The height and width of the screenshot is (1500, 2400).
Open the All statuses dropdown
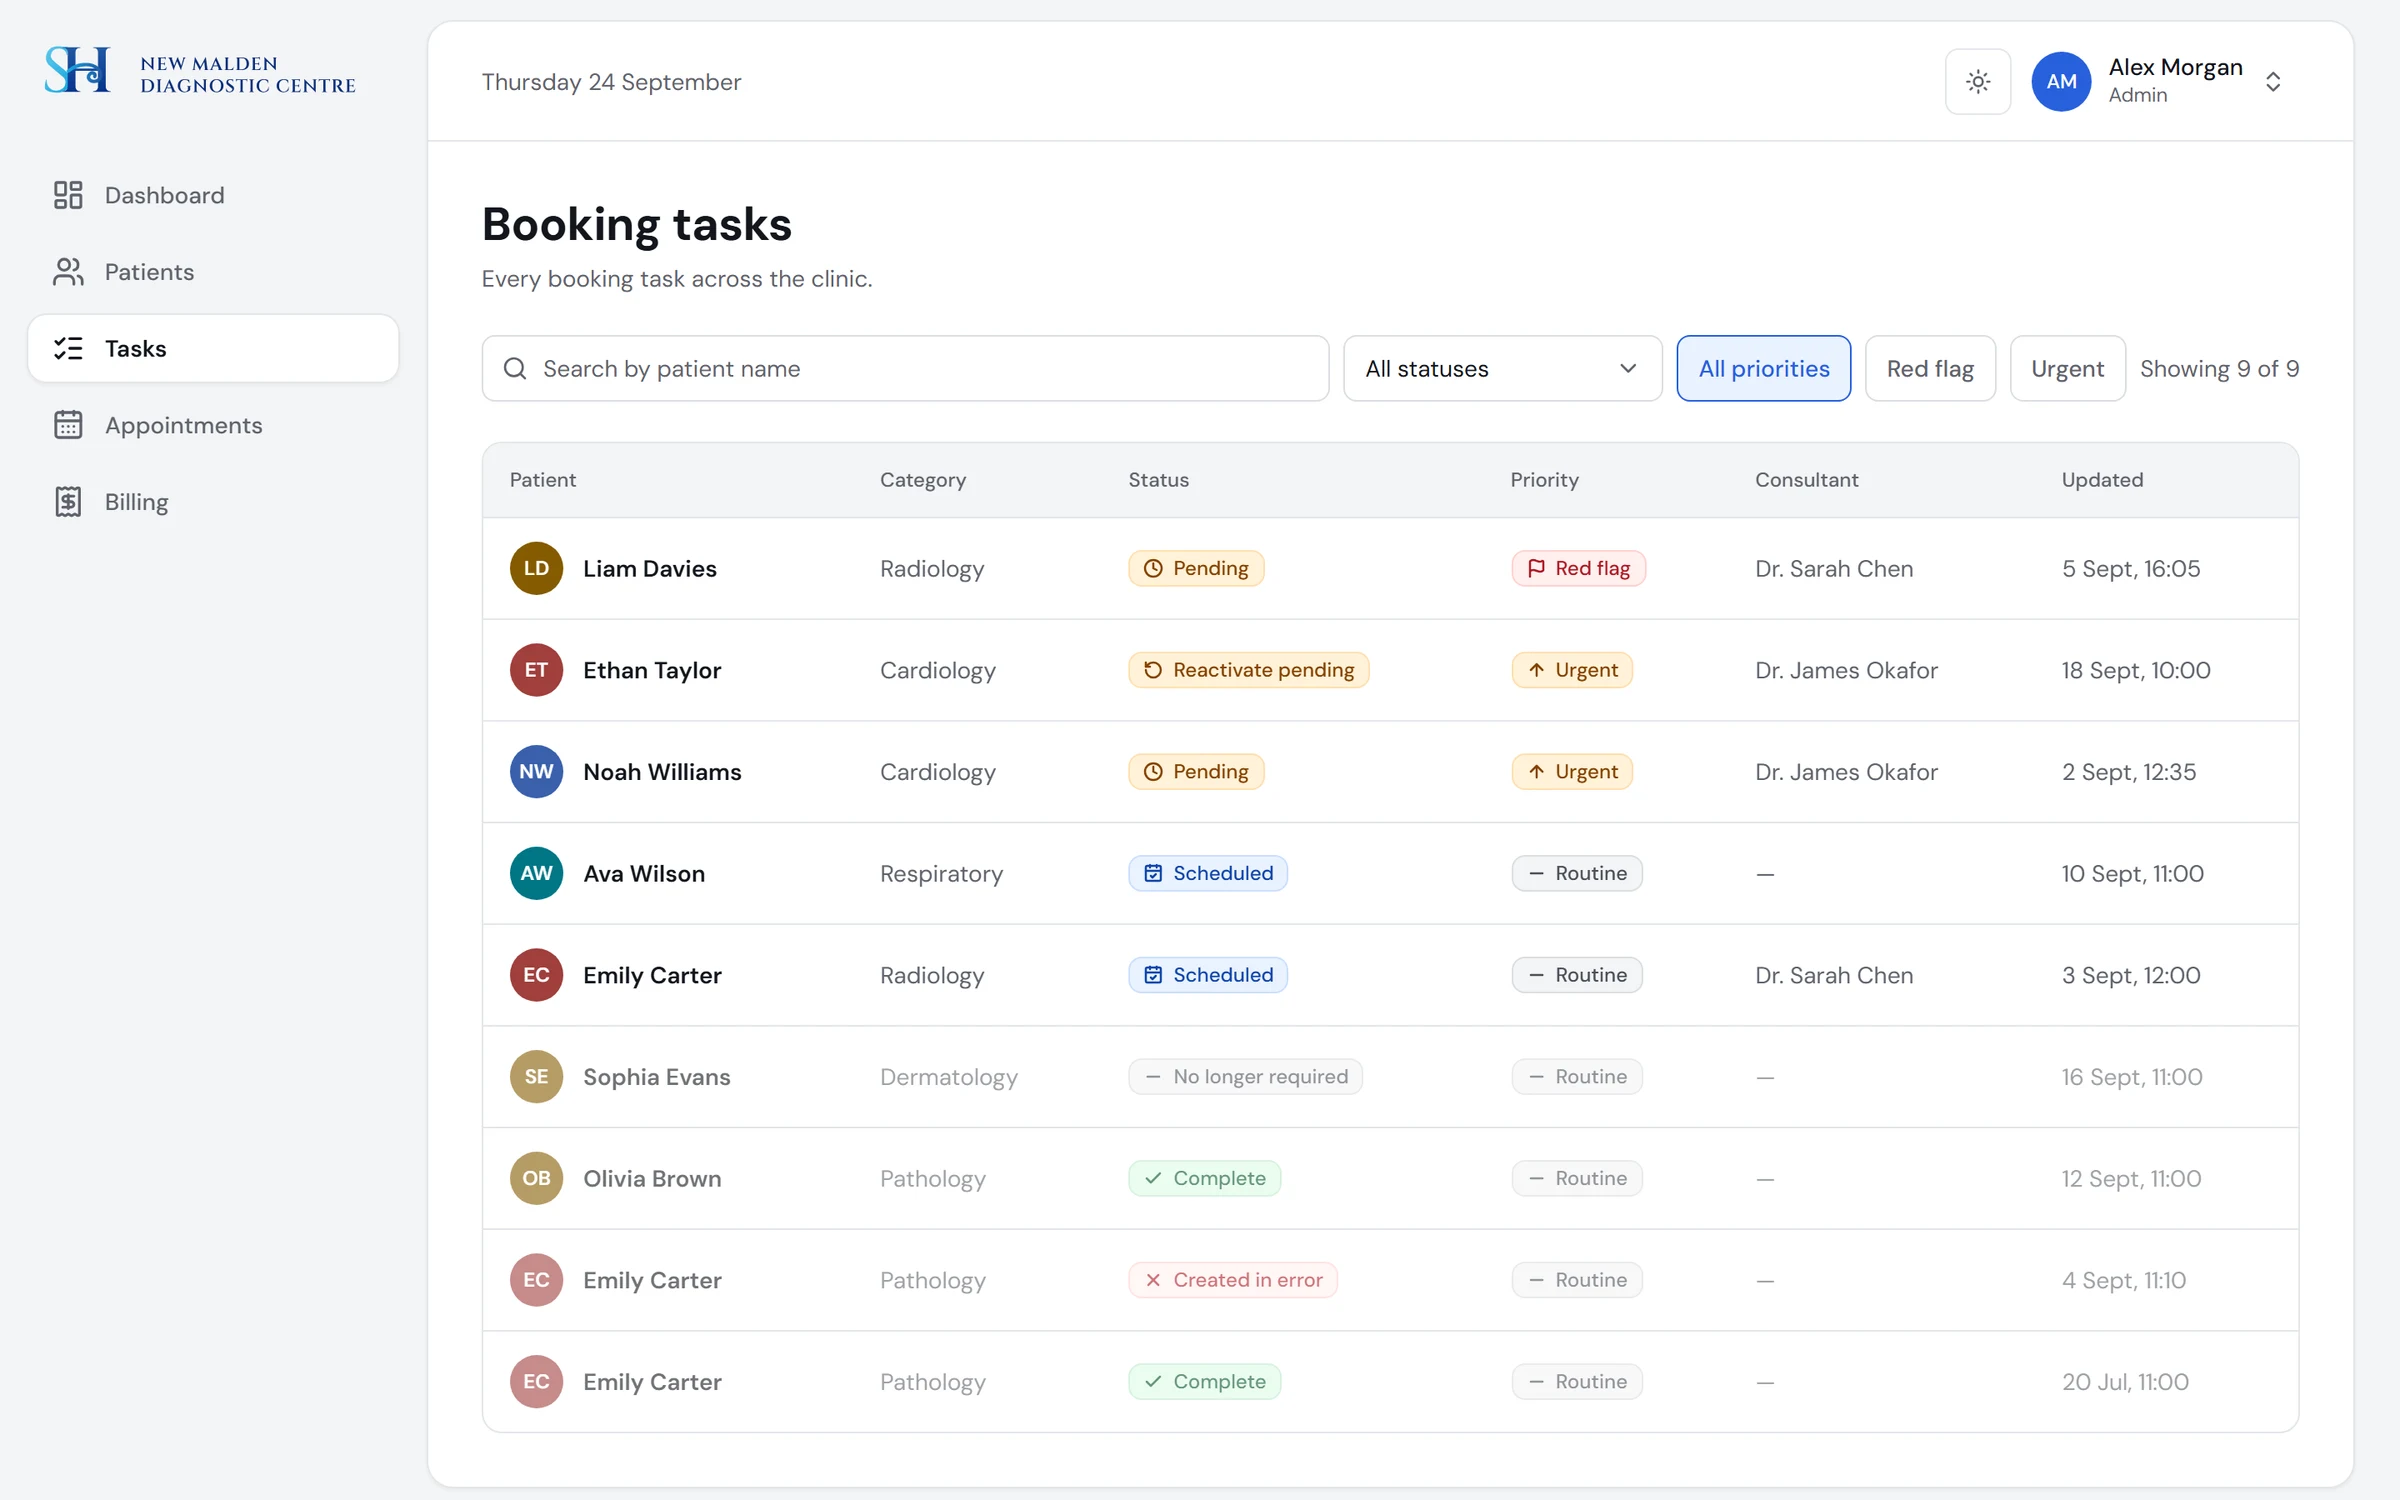coord(1502,369)
